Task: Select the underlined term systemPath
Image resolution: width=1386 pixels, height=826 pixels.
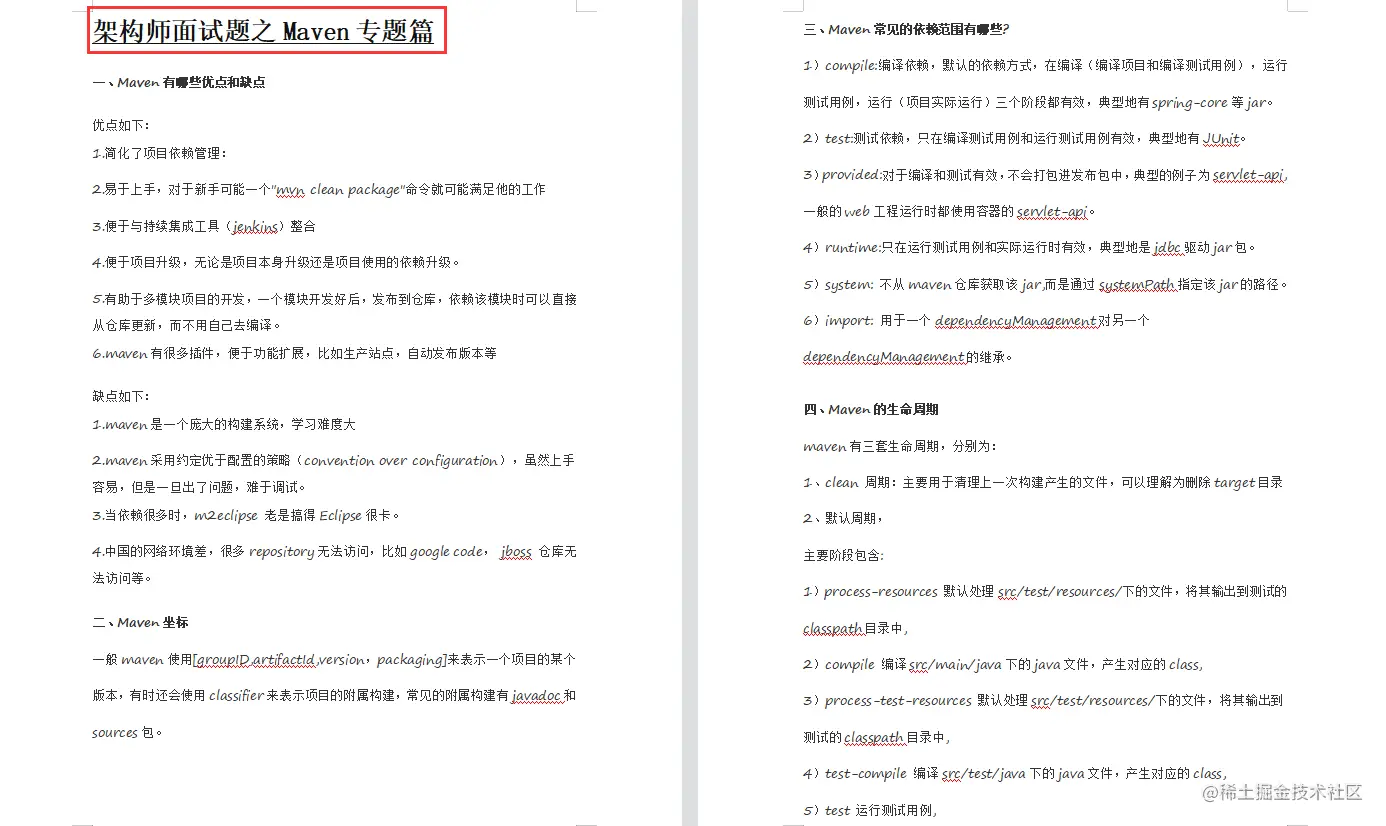Action: click(x=1139, y=284)
